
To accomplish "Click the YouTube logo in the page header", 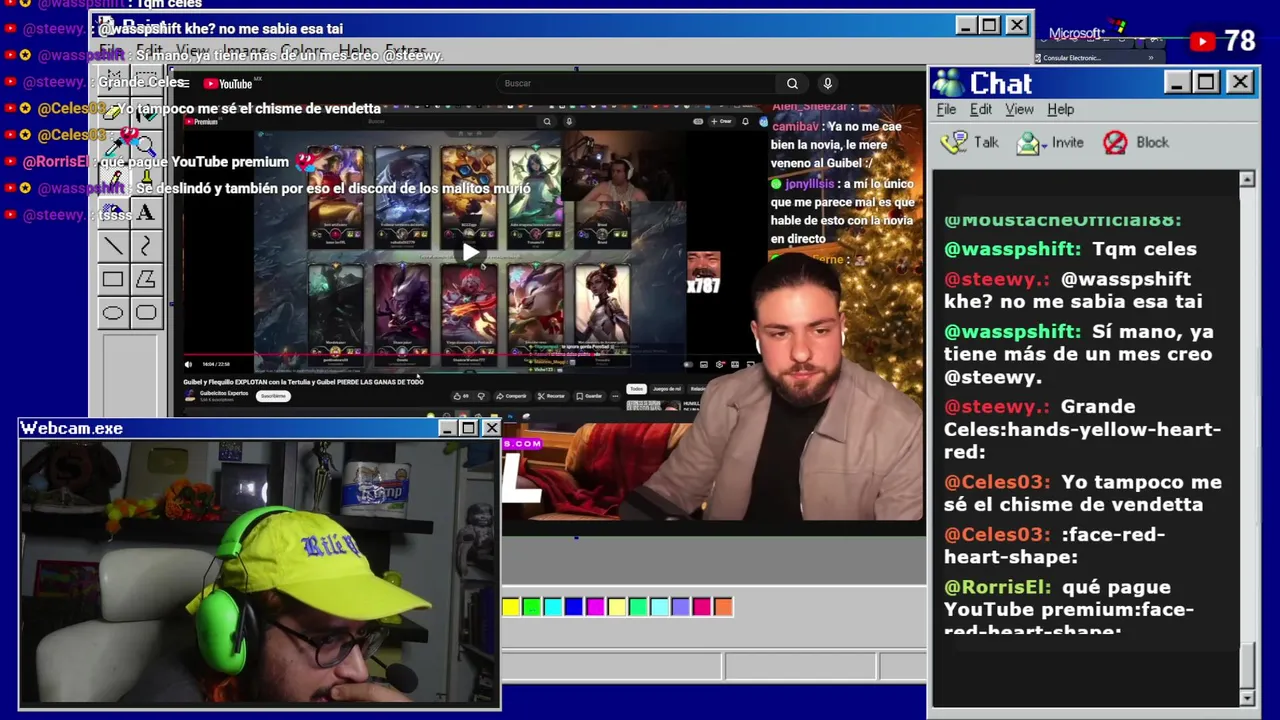I will coord(228,84).
